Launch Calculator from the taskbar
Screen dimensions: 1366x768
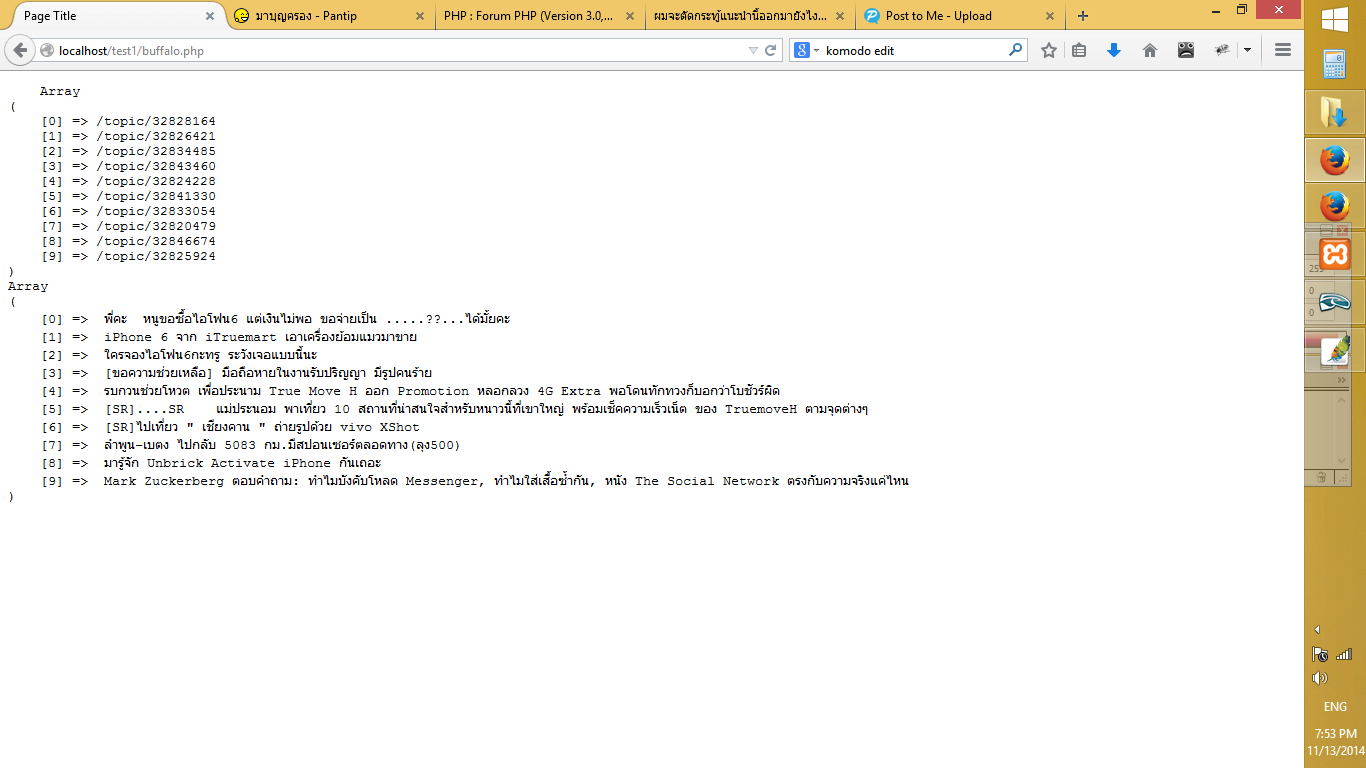click(1334, 65)
